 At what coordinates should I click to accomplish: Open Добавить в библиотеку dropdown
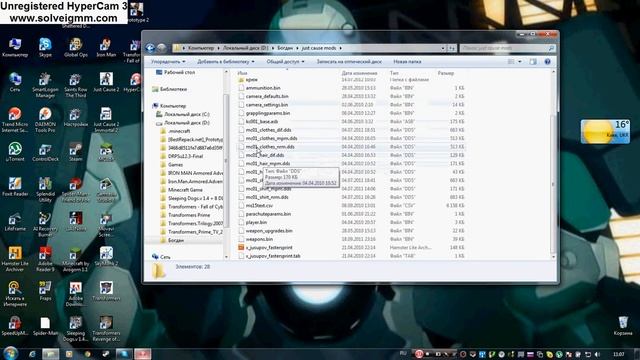226,62
